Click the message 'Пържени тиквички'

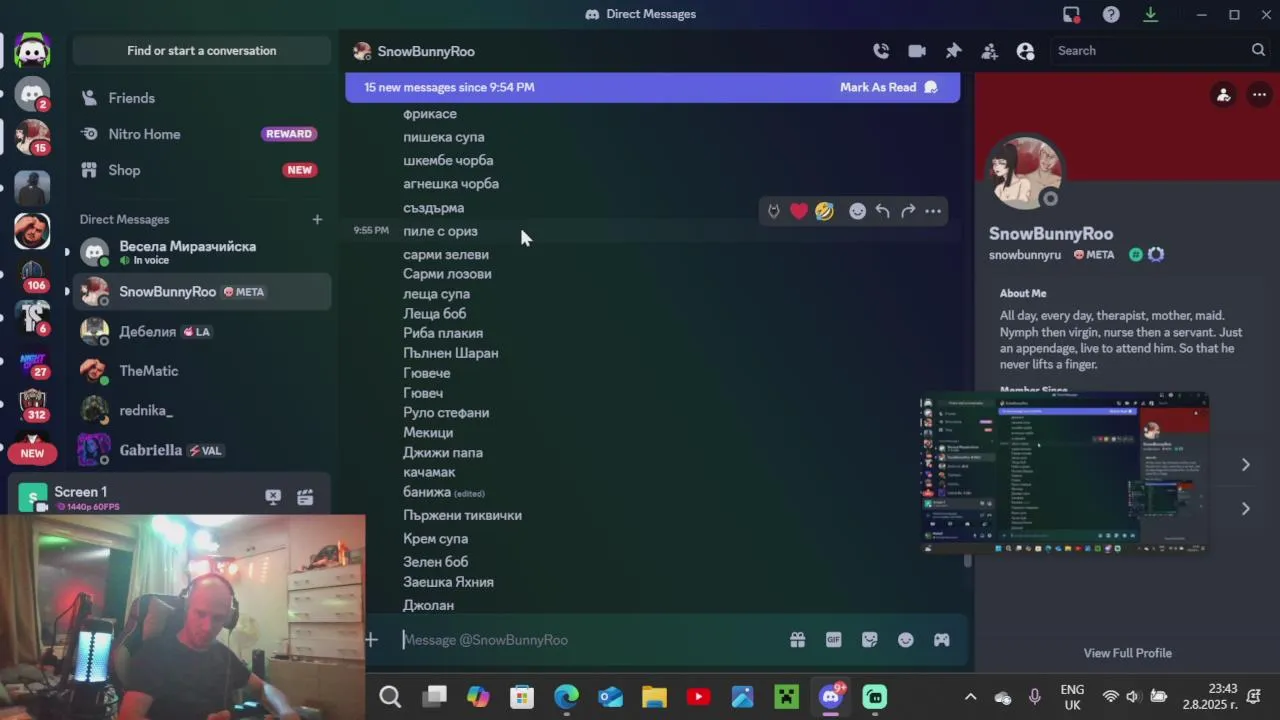pos(462,515)
